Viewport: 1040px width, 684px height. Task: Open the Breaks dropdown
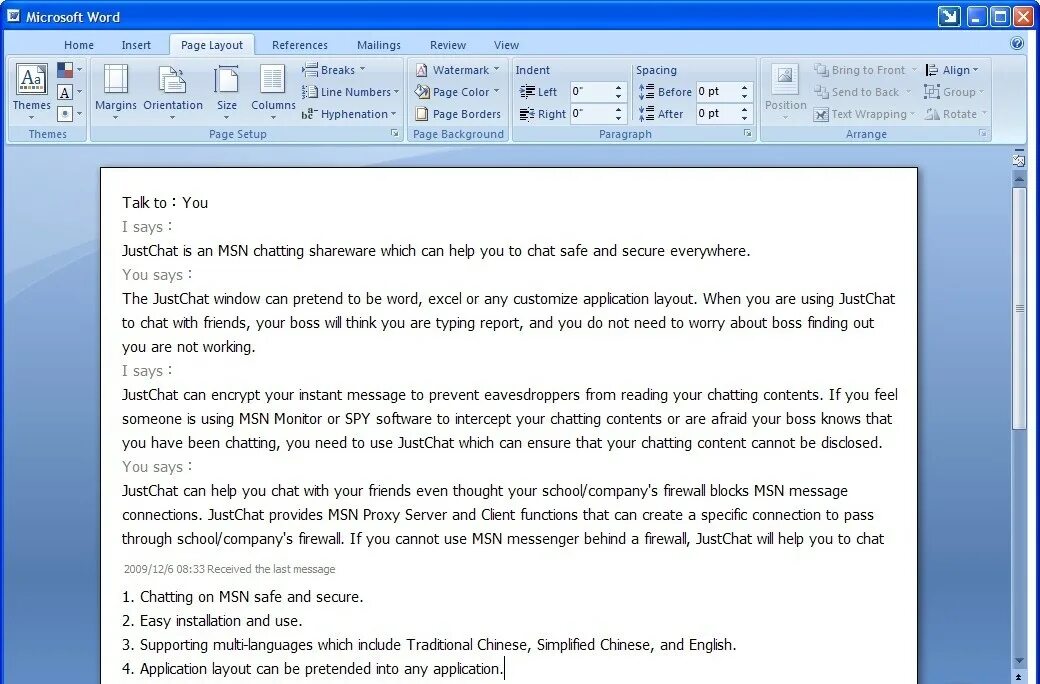[334, 70]
